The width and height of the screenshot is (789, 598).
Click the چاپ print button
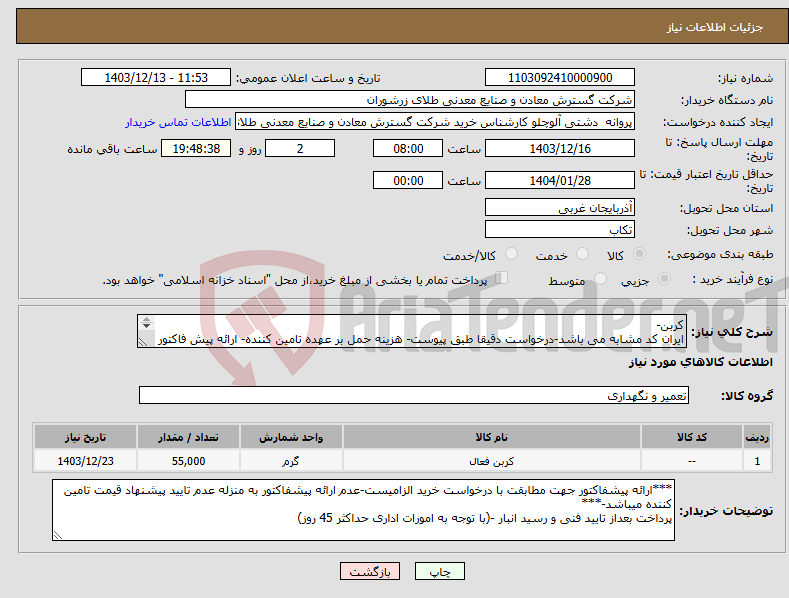click(x=439, y=572)
